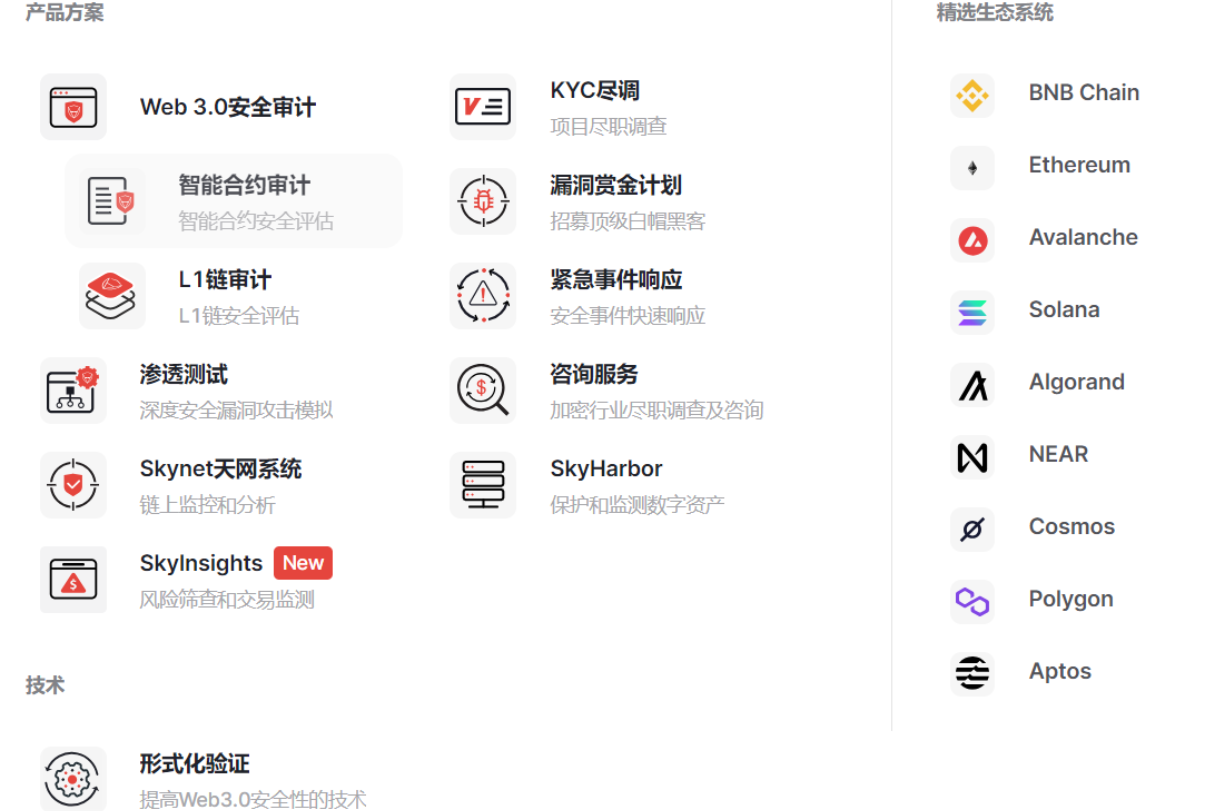Click the 漏洞赏金计划 bug target icon
This screenshot has width=1209, height=811.
[x=483, y=201]
